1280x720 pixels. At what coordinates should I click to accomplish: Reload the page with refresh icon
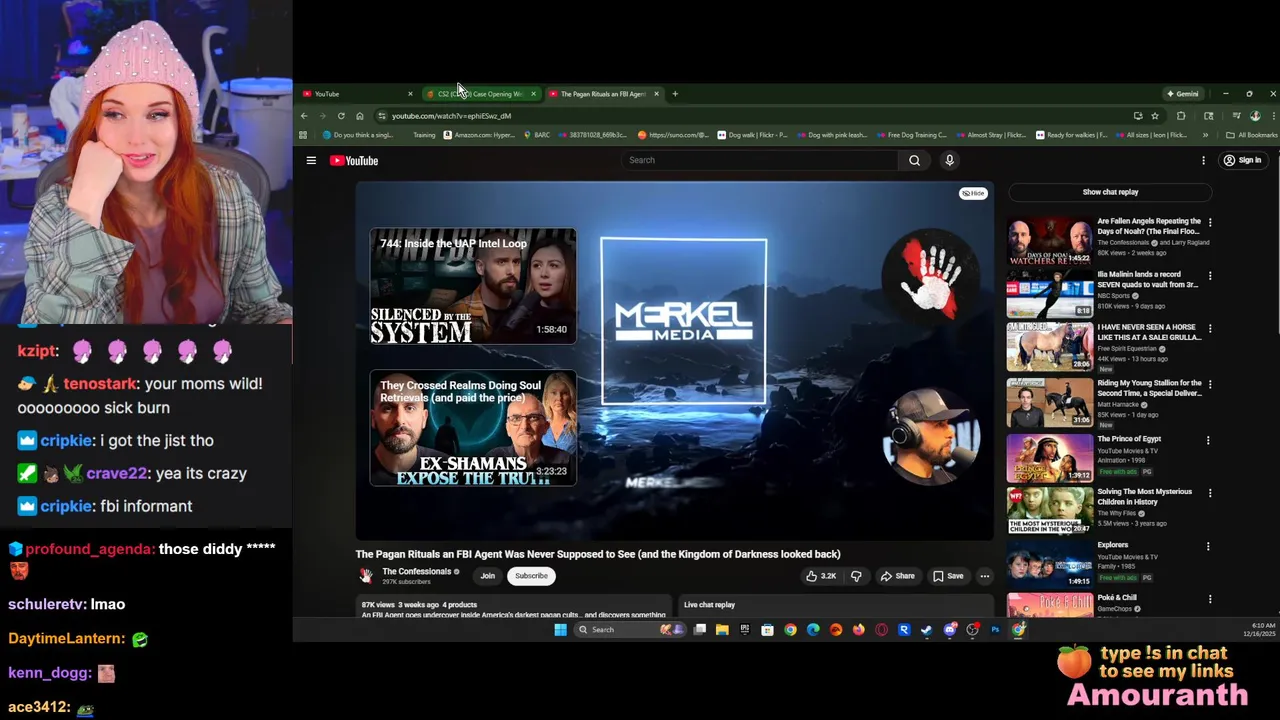point(341,116)
